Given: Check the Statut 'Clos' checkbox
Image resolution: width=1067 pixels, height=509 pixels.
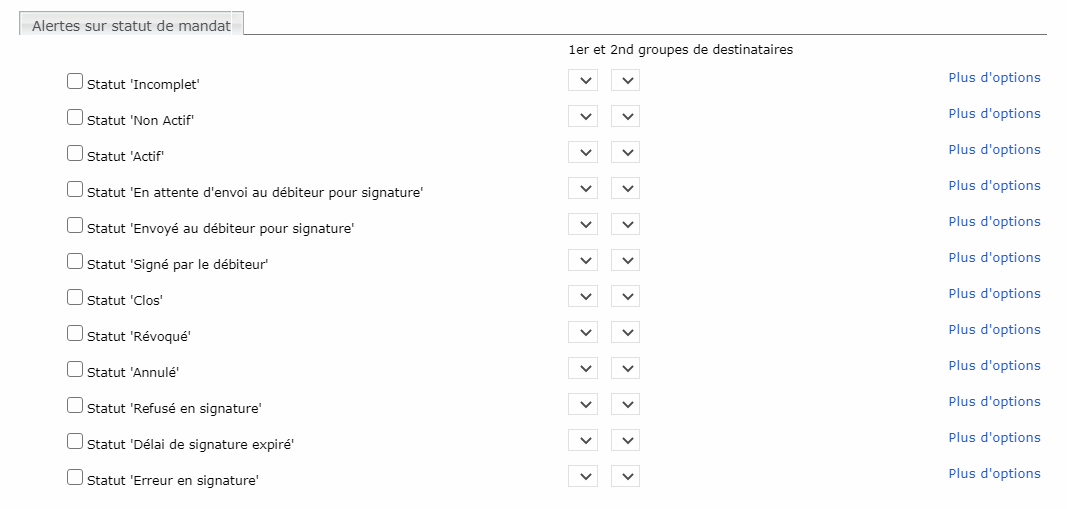Looking at the screenshot, I should click(75, 297).
